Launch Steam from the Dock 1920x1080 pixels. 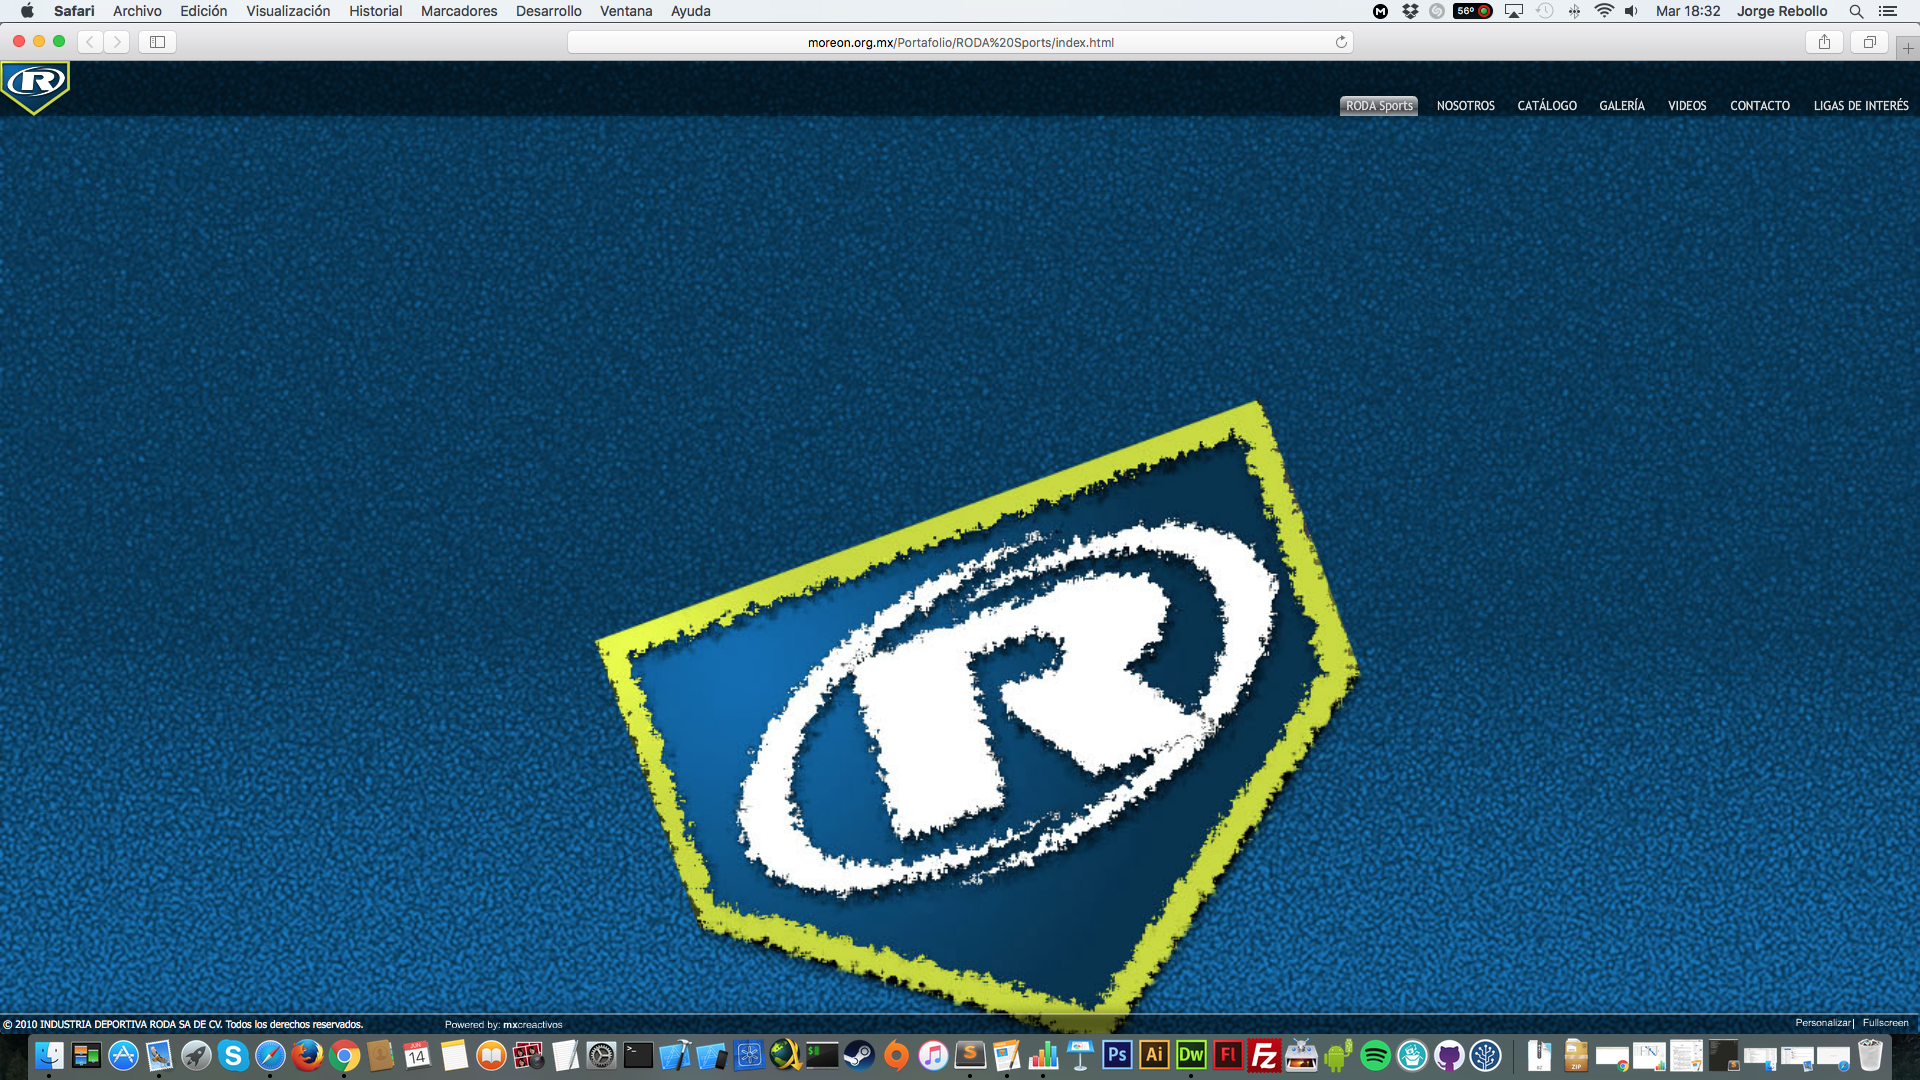[x=859, y=1055]
